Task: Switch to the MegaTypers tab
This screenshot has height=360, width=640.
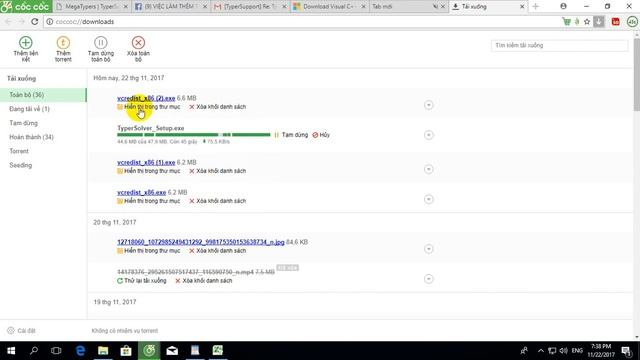Action: point(92,7)
